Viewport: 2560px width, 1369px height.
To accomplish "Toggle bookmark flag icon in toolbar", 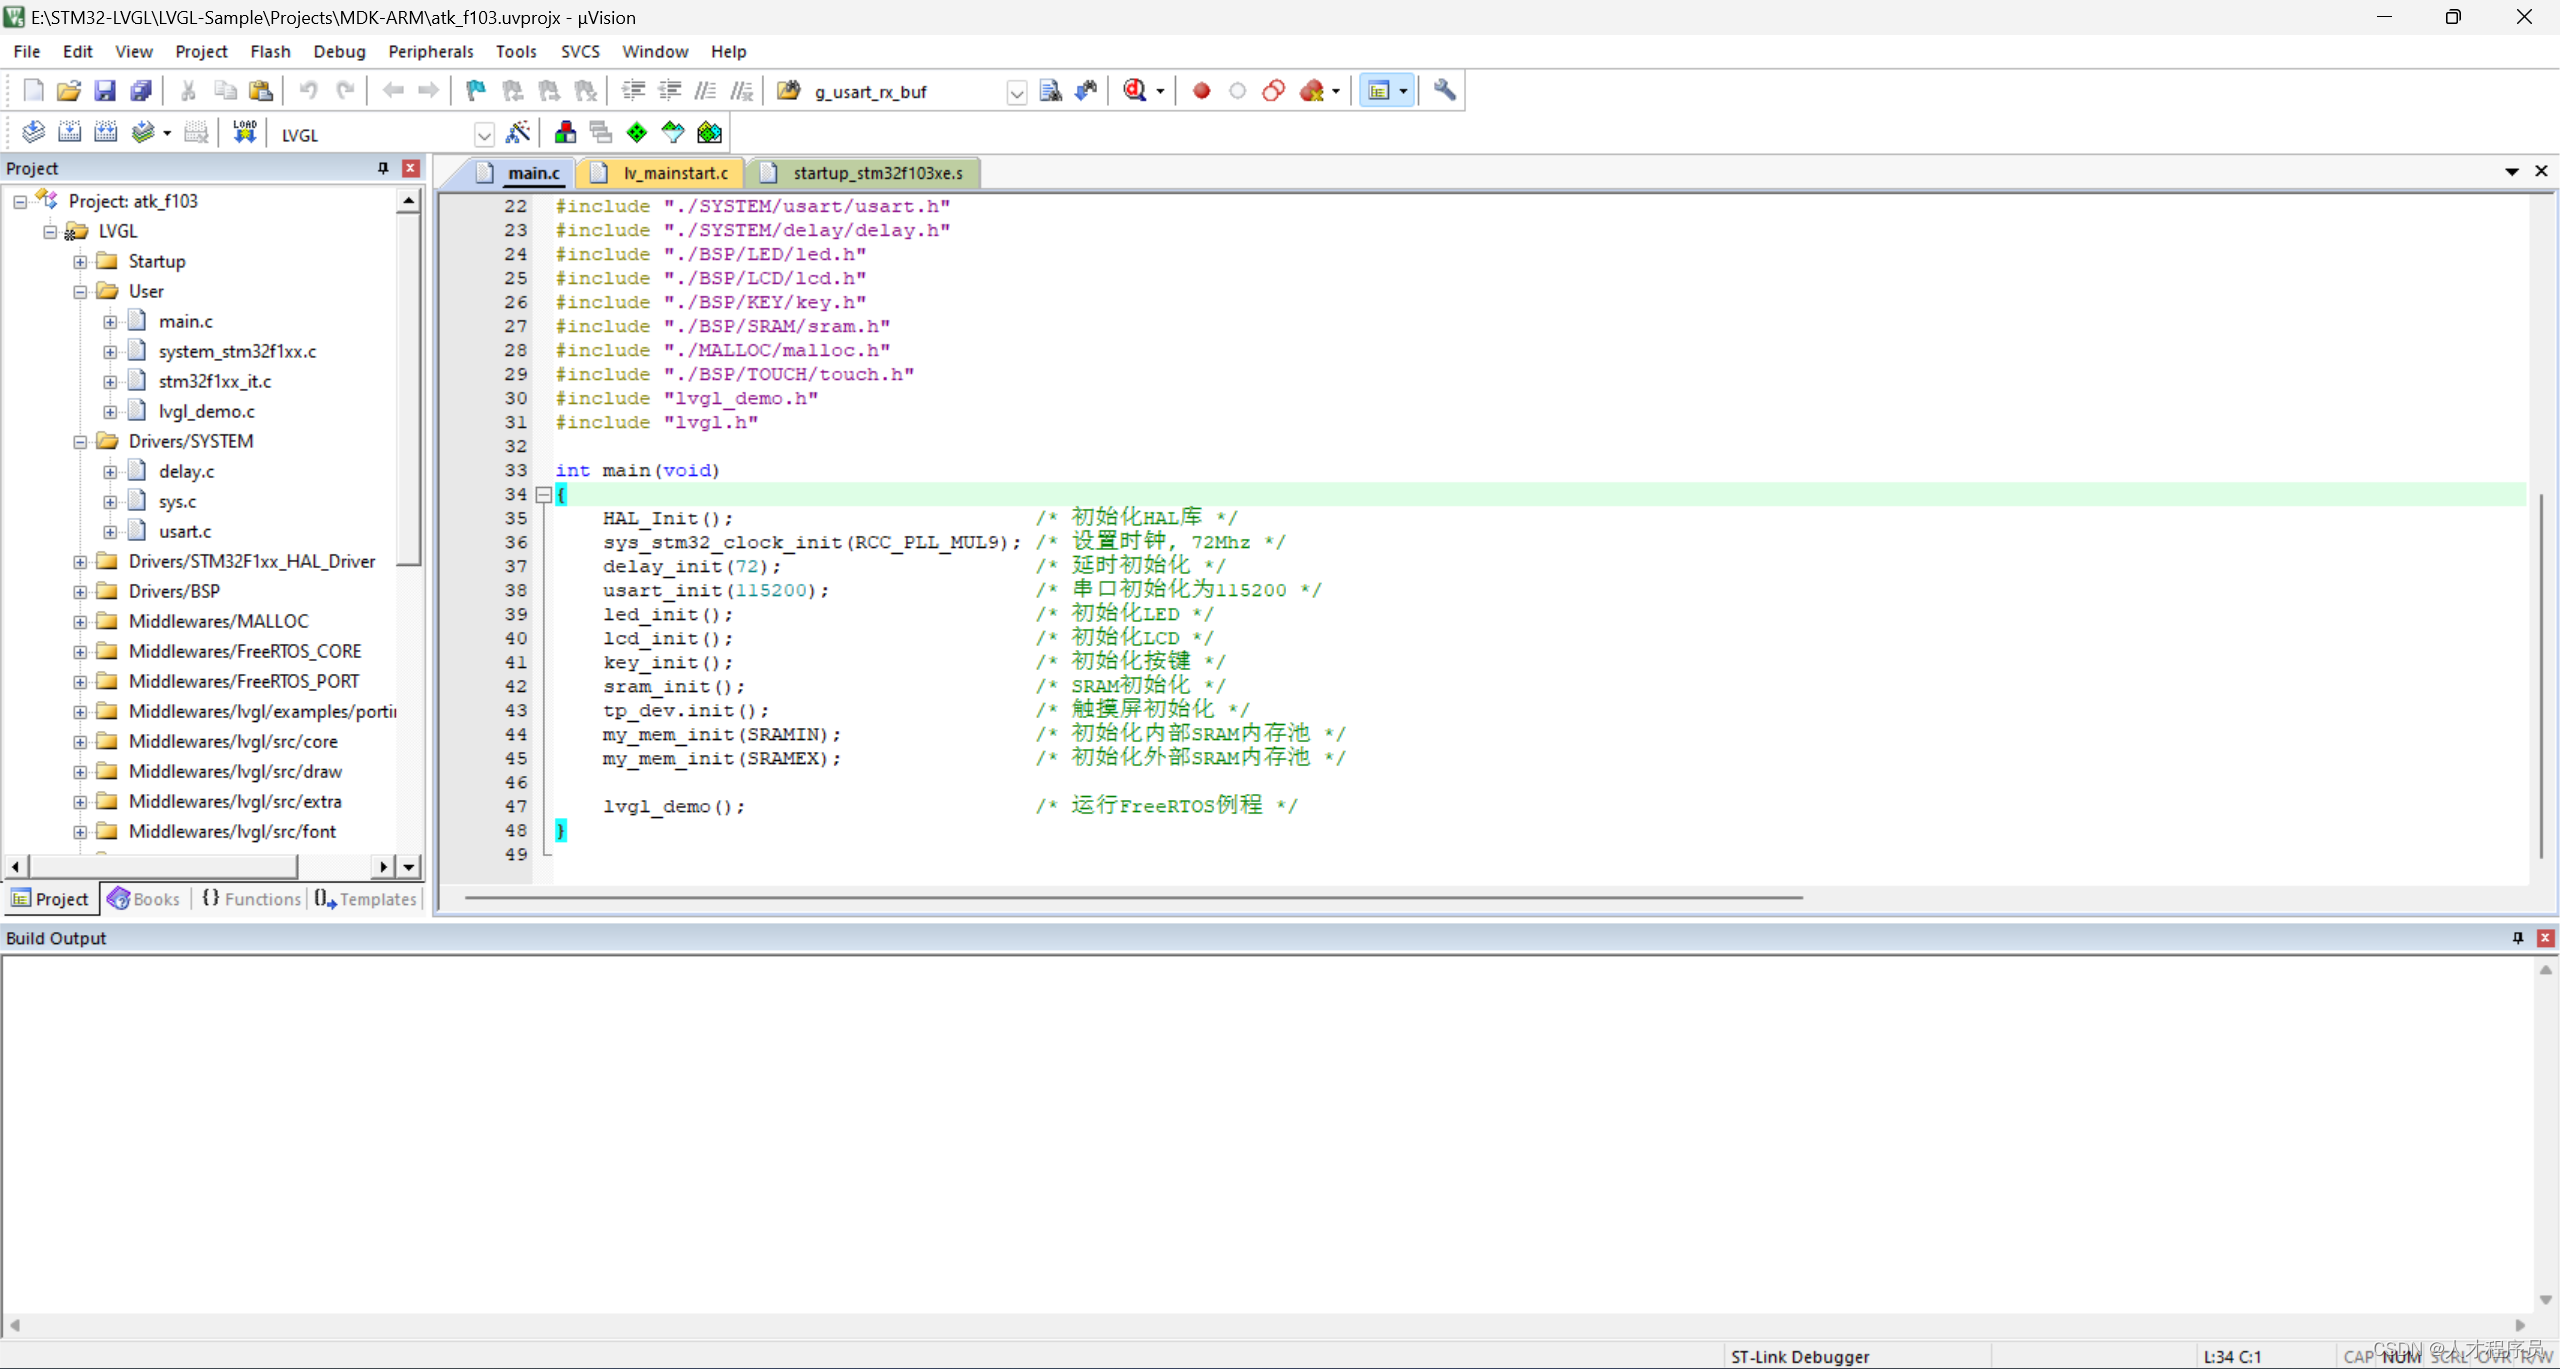I will (475, 90).
